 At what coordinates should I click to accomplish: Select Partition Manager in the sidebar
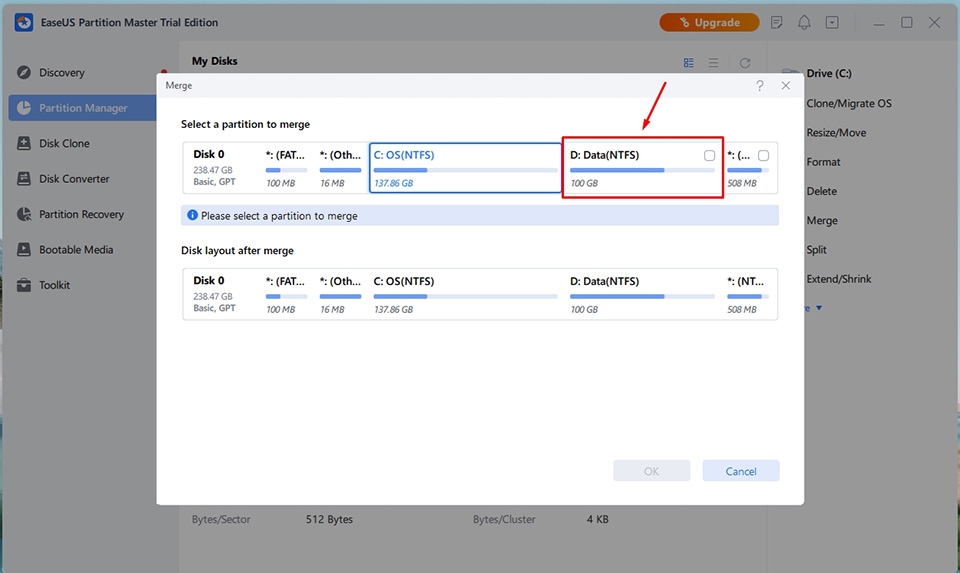tap(82, 108)
